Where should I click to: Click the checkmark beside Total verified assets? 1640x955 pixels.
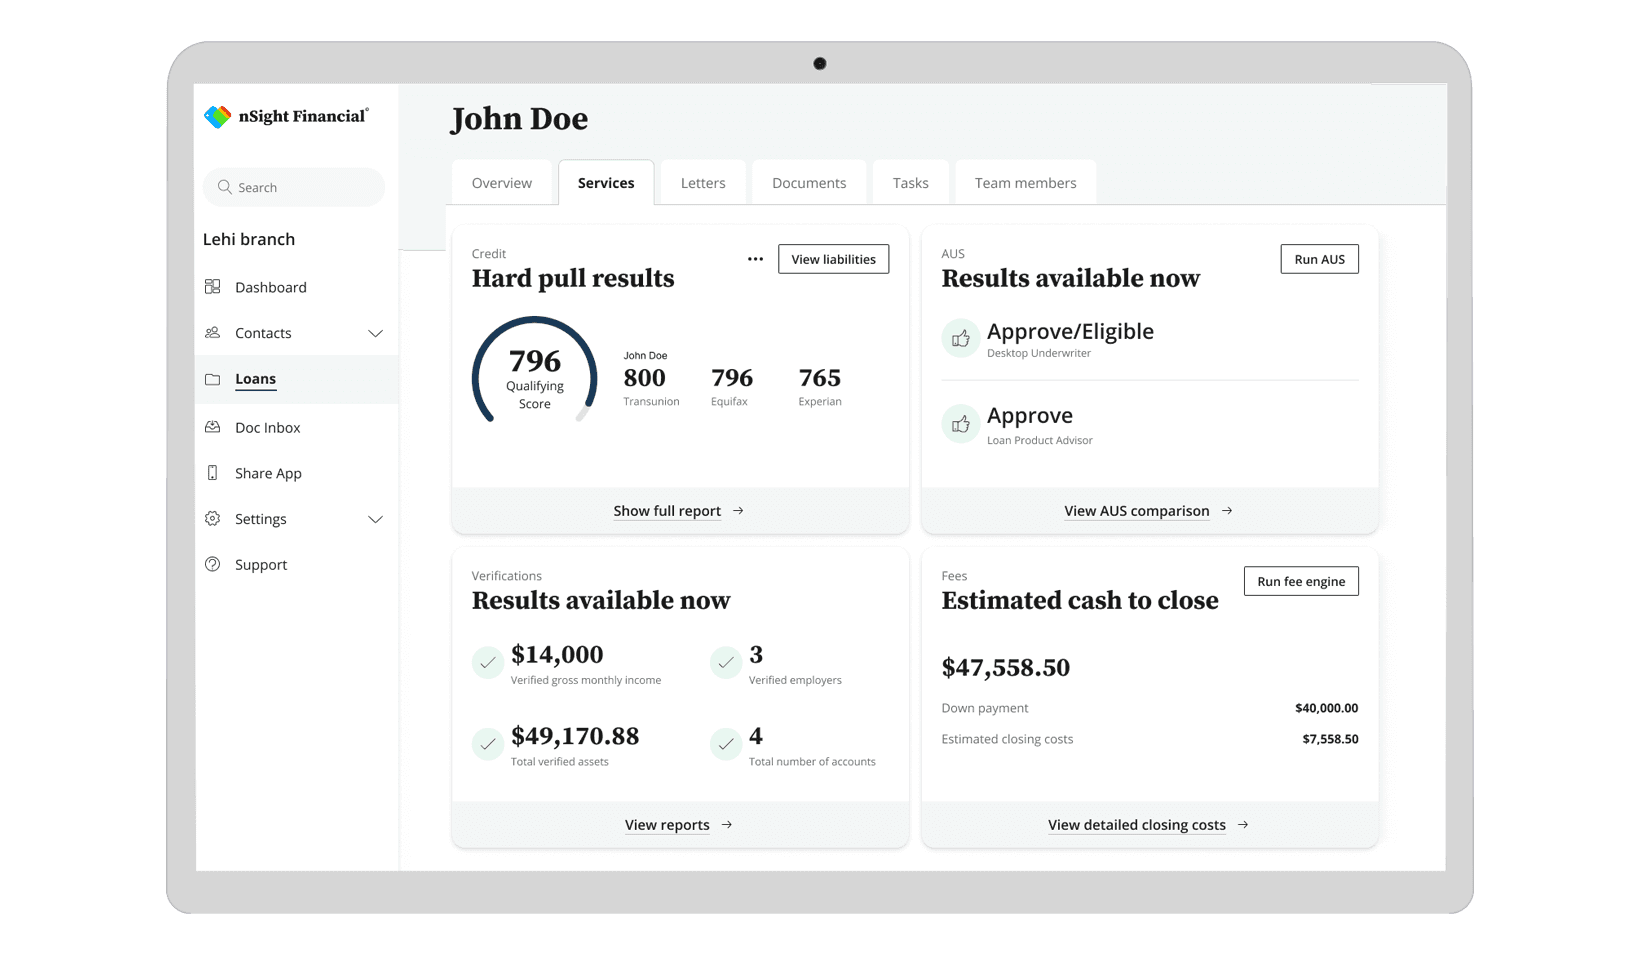[487, 744]
